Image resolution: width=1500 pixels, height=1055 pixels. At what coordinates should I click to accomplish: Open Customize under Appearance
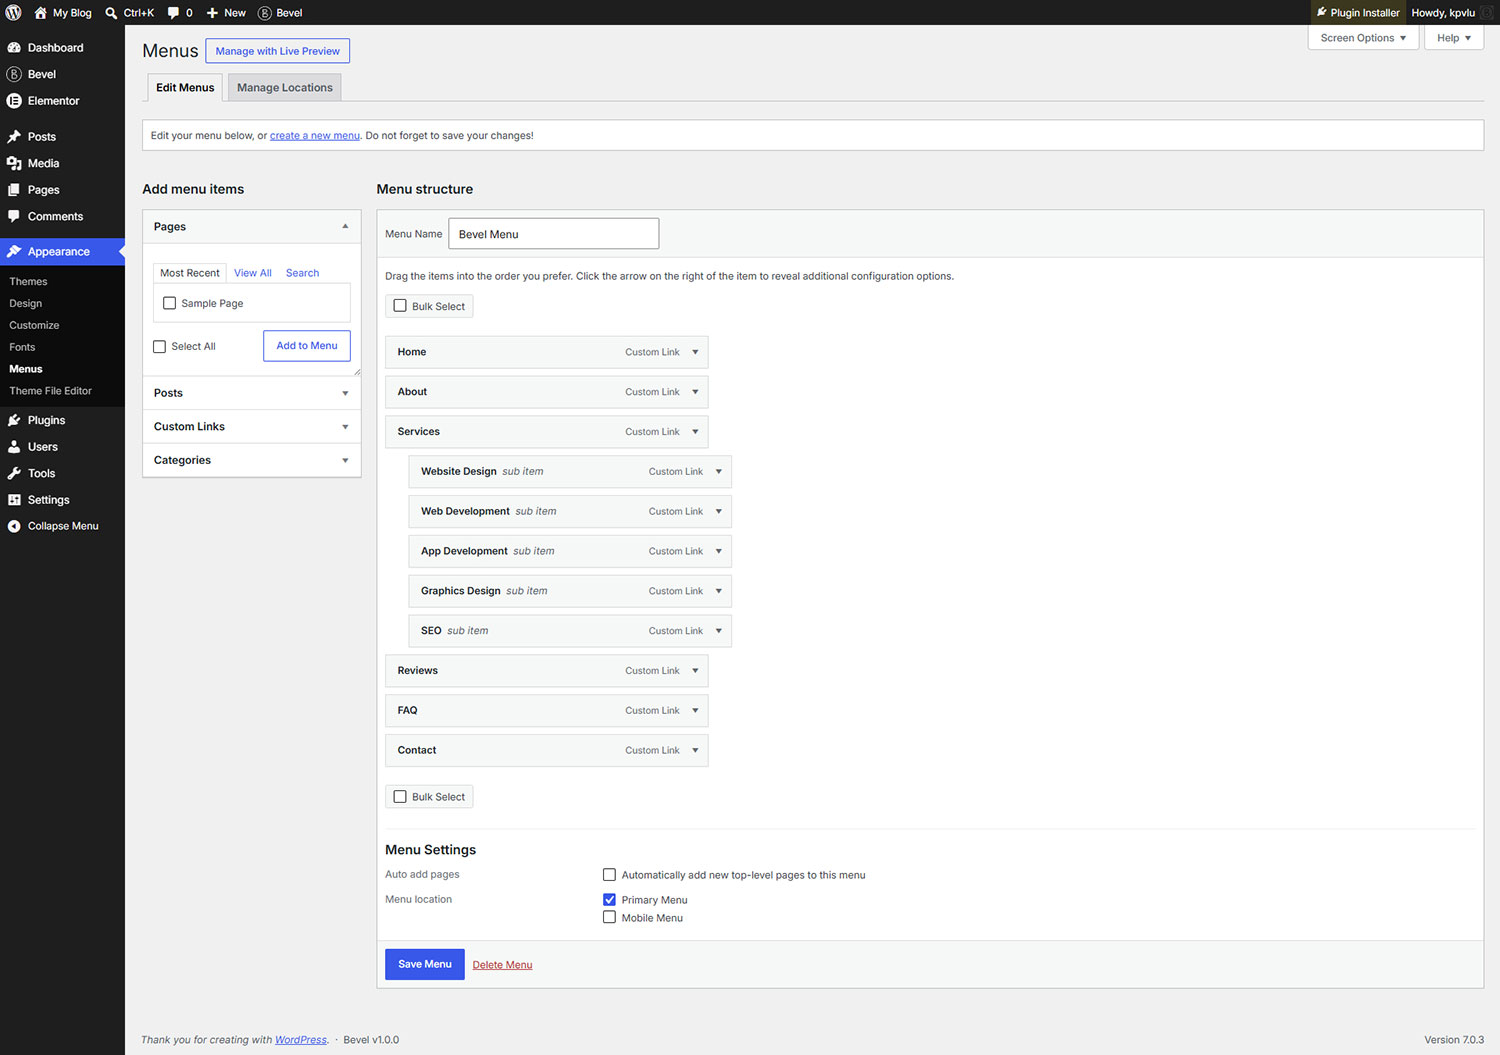[34, 325]
